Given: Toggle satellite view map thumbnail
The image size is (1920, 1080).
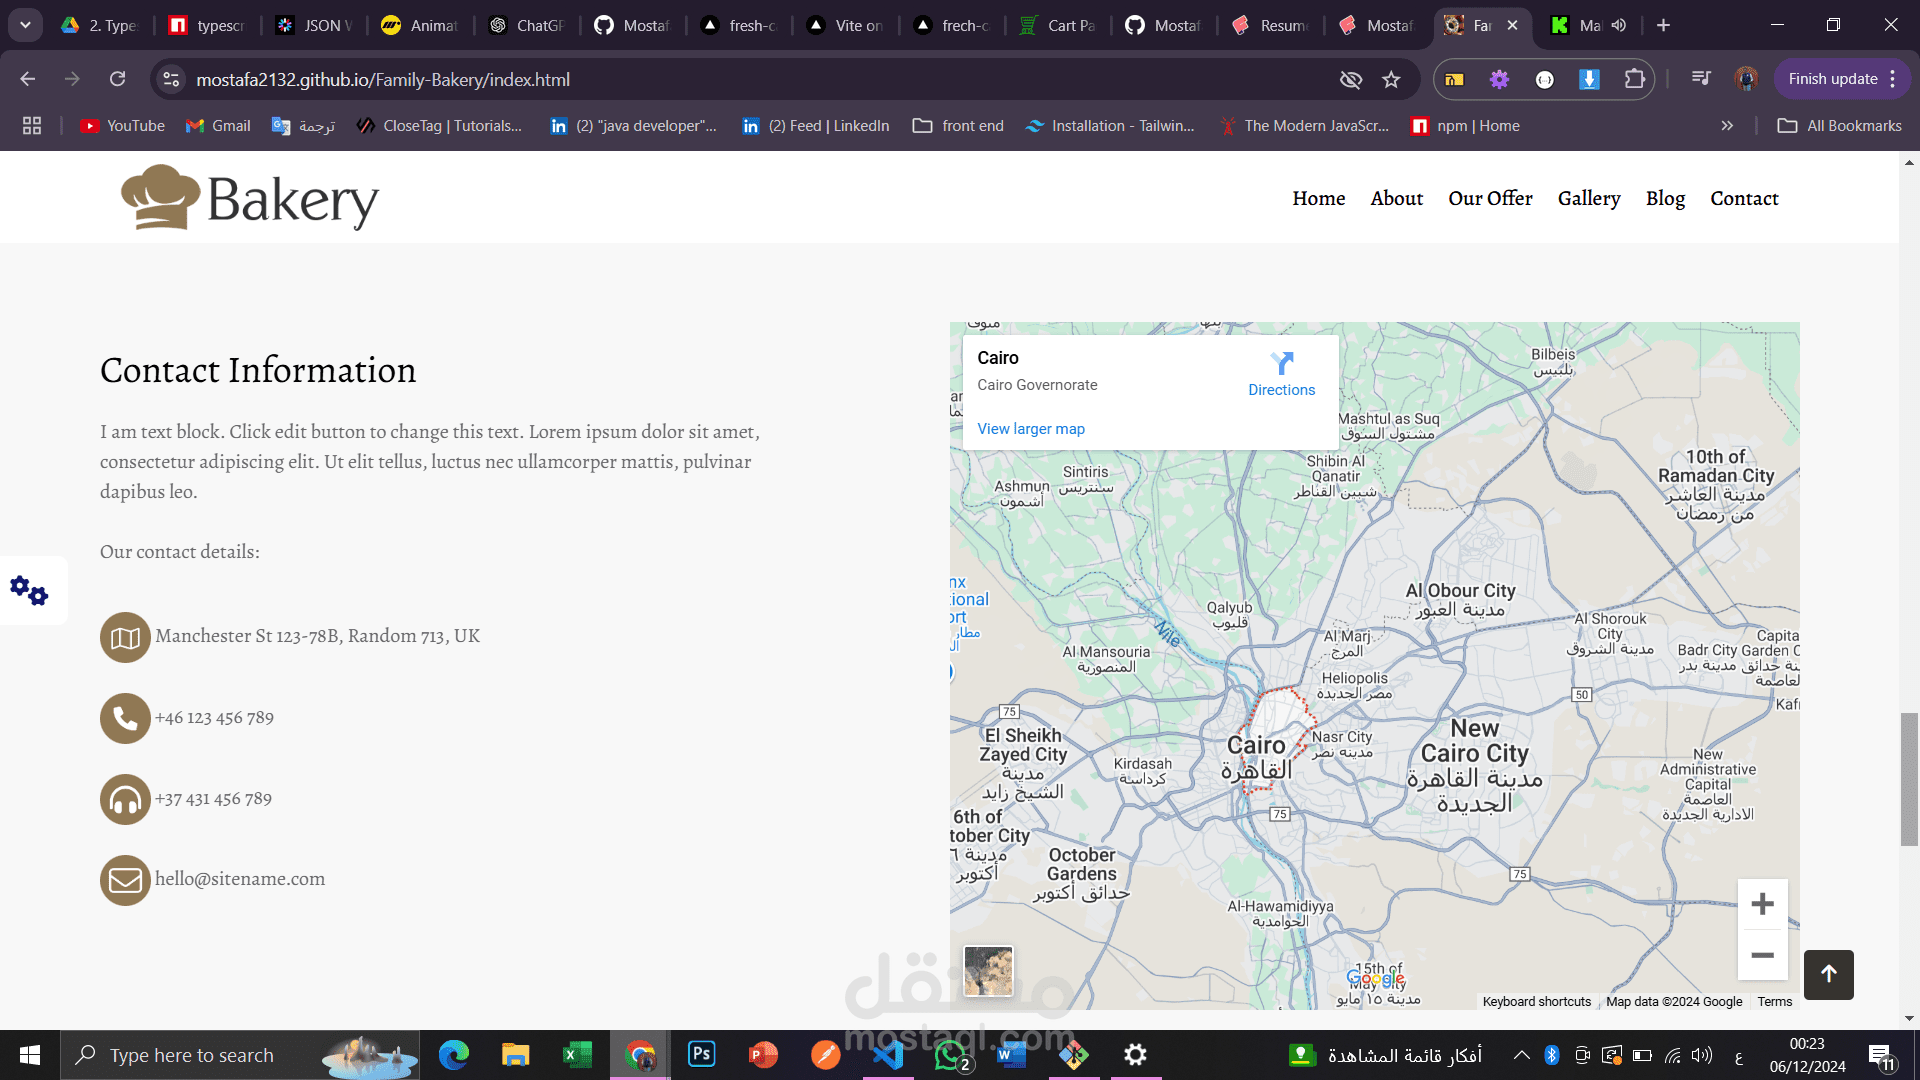Looking at the screenshot, I should click(x=988, y=970).
